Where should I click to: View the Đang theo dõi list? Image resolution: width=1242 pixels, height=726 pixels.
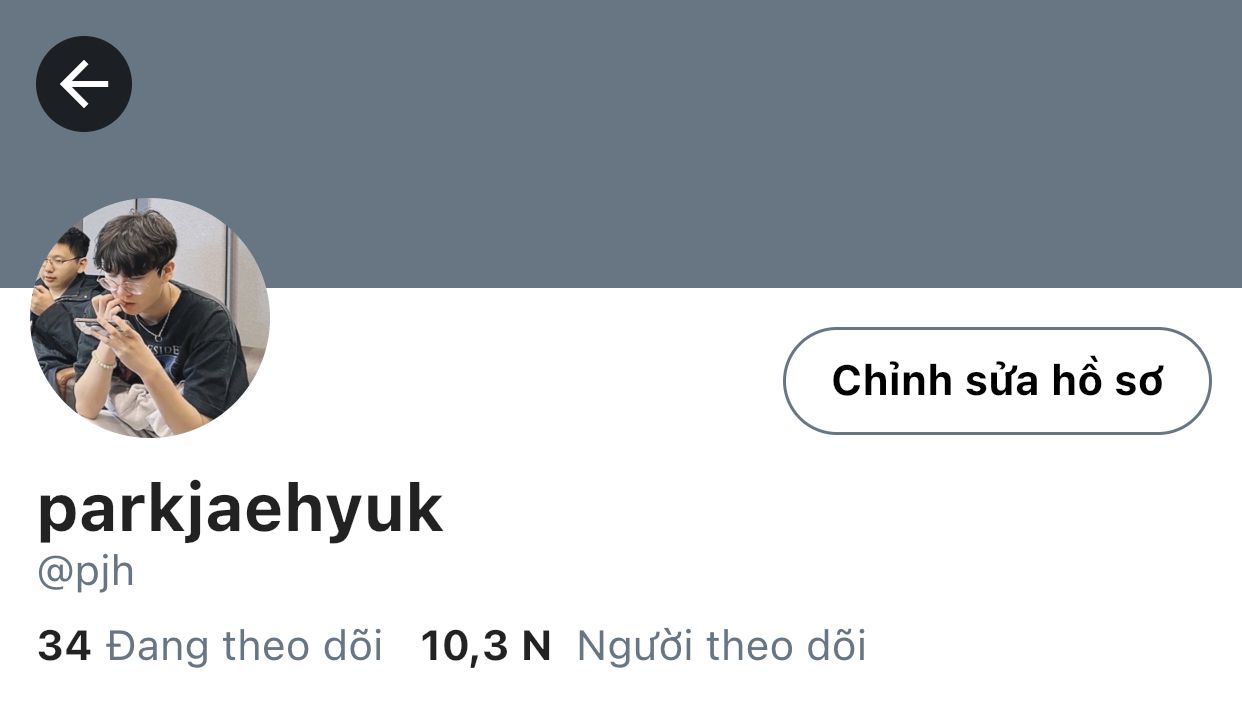pos(244,646)
